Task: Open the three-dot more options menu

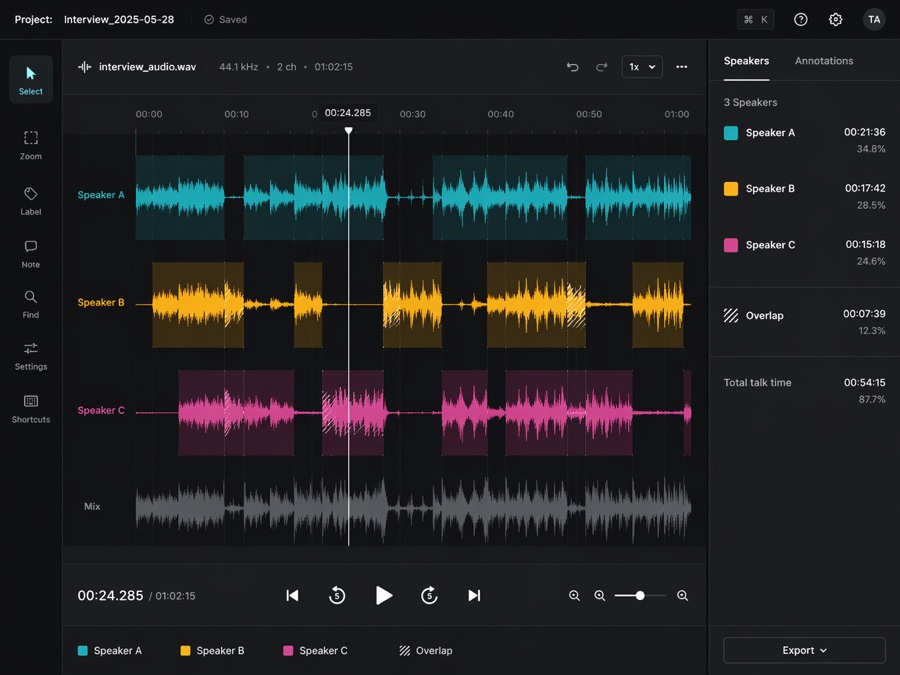Action: click(x=681, y=67)
